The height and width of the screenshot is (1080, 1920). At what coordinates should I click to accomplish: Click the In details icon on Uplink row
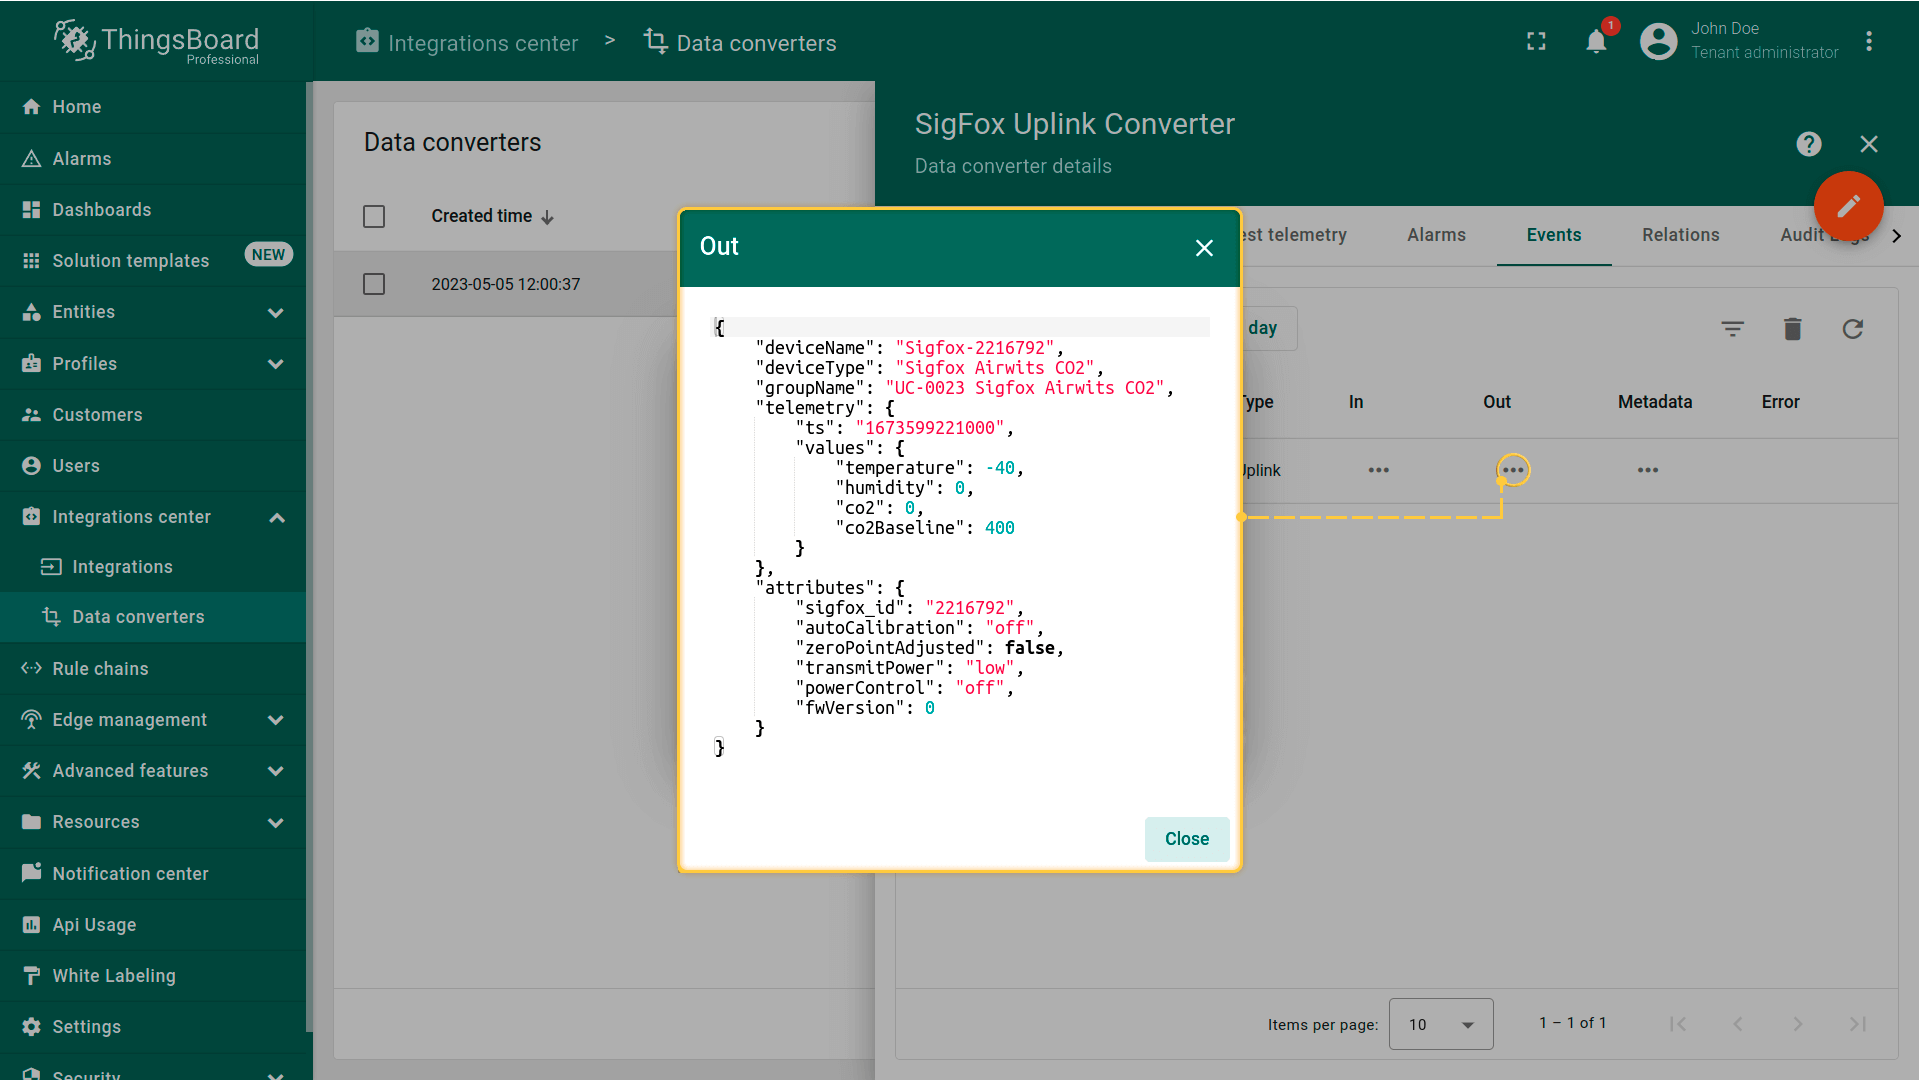pos(1378,469)
